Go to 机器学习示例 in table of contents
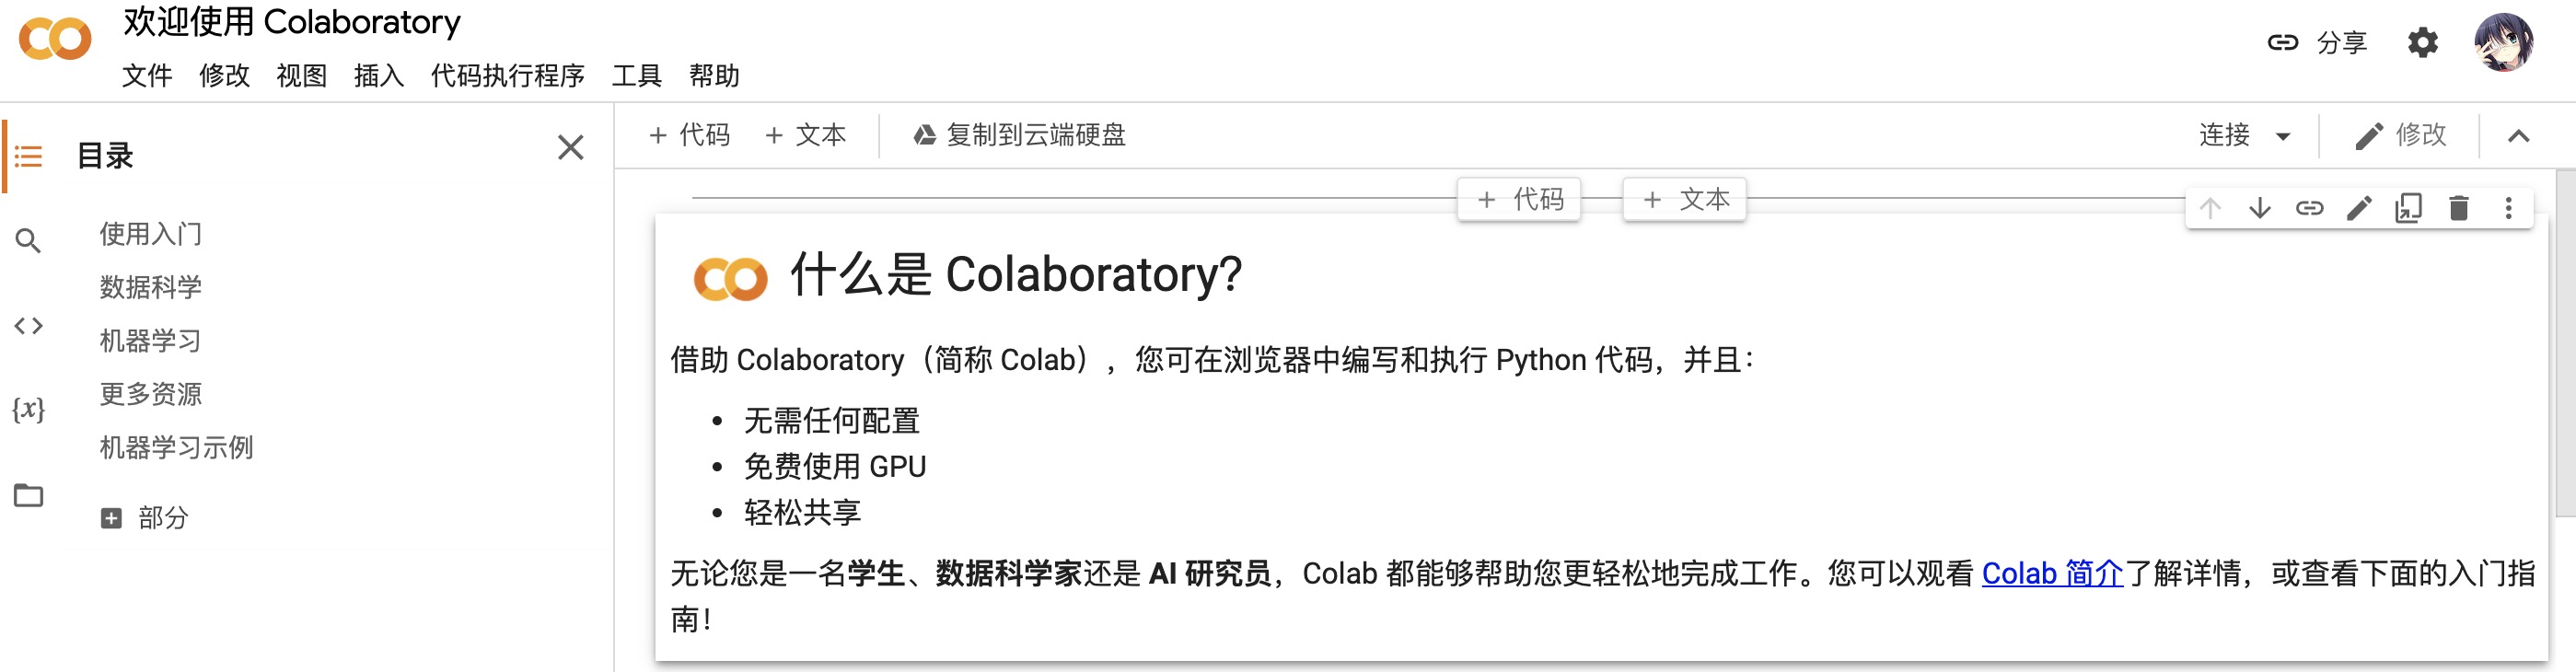The image size is (2576, 672). [176, 447]
